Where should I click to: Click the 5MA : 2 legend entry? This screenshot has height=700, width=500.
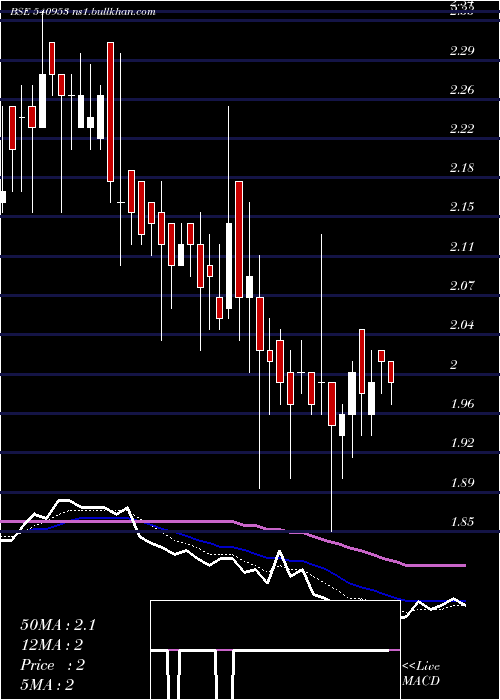(x=47, y=684)
